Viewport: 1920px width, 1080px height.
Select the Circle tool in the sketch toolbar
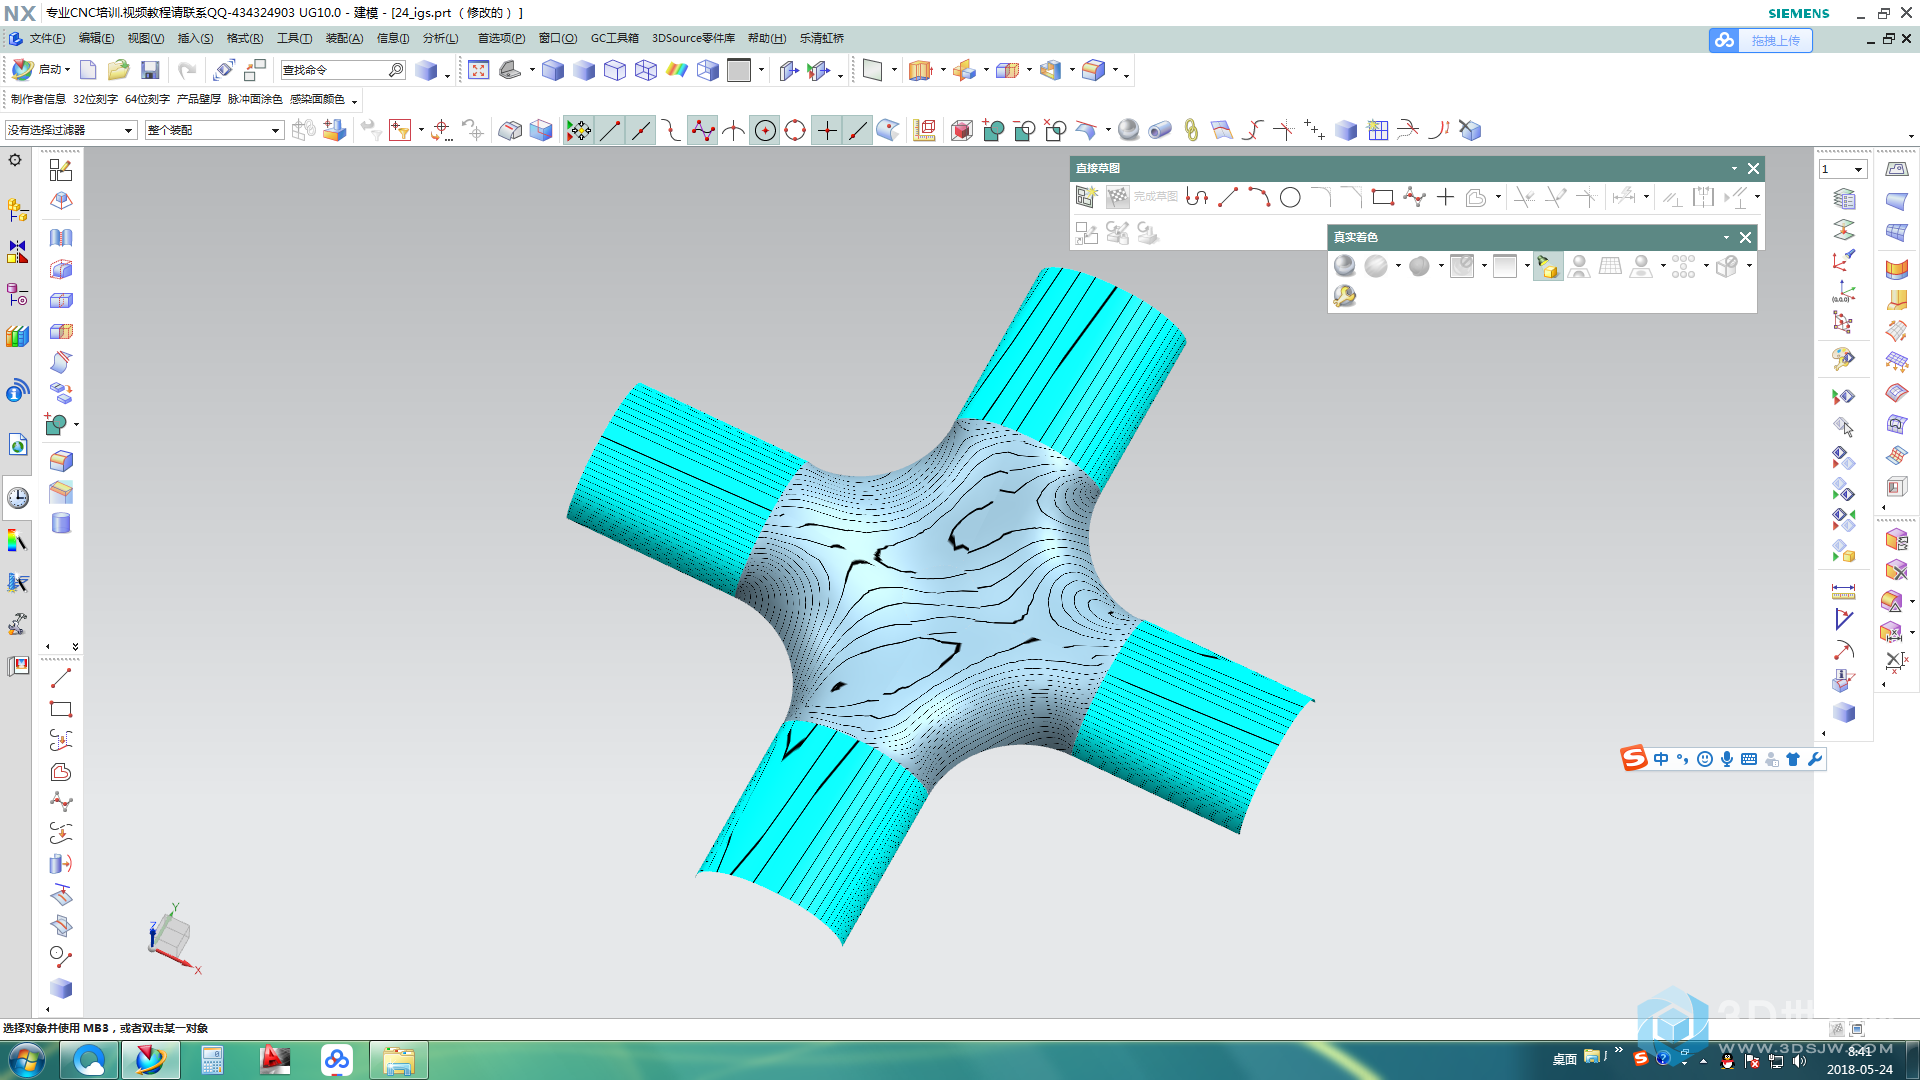click(1290, 197)
